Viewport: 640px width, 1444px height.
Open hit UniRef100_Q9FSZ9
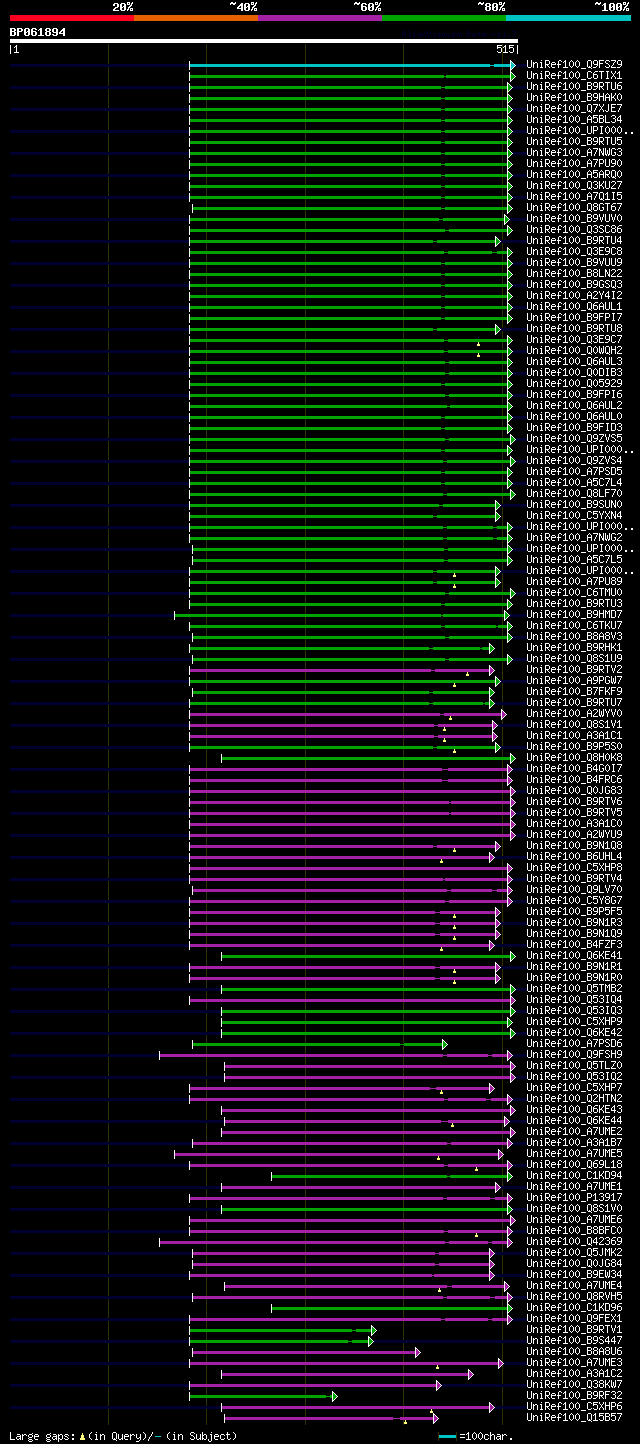[574, 65]
